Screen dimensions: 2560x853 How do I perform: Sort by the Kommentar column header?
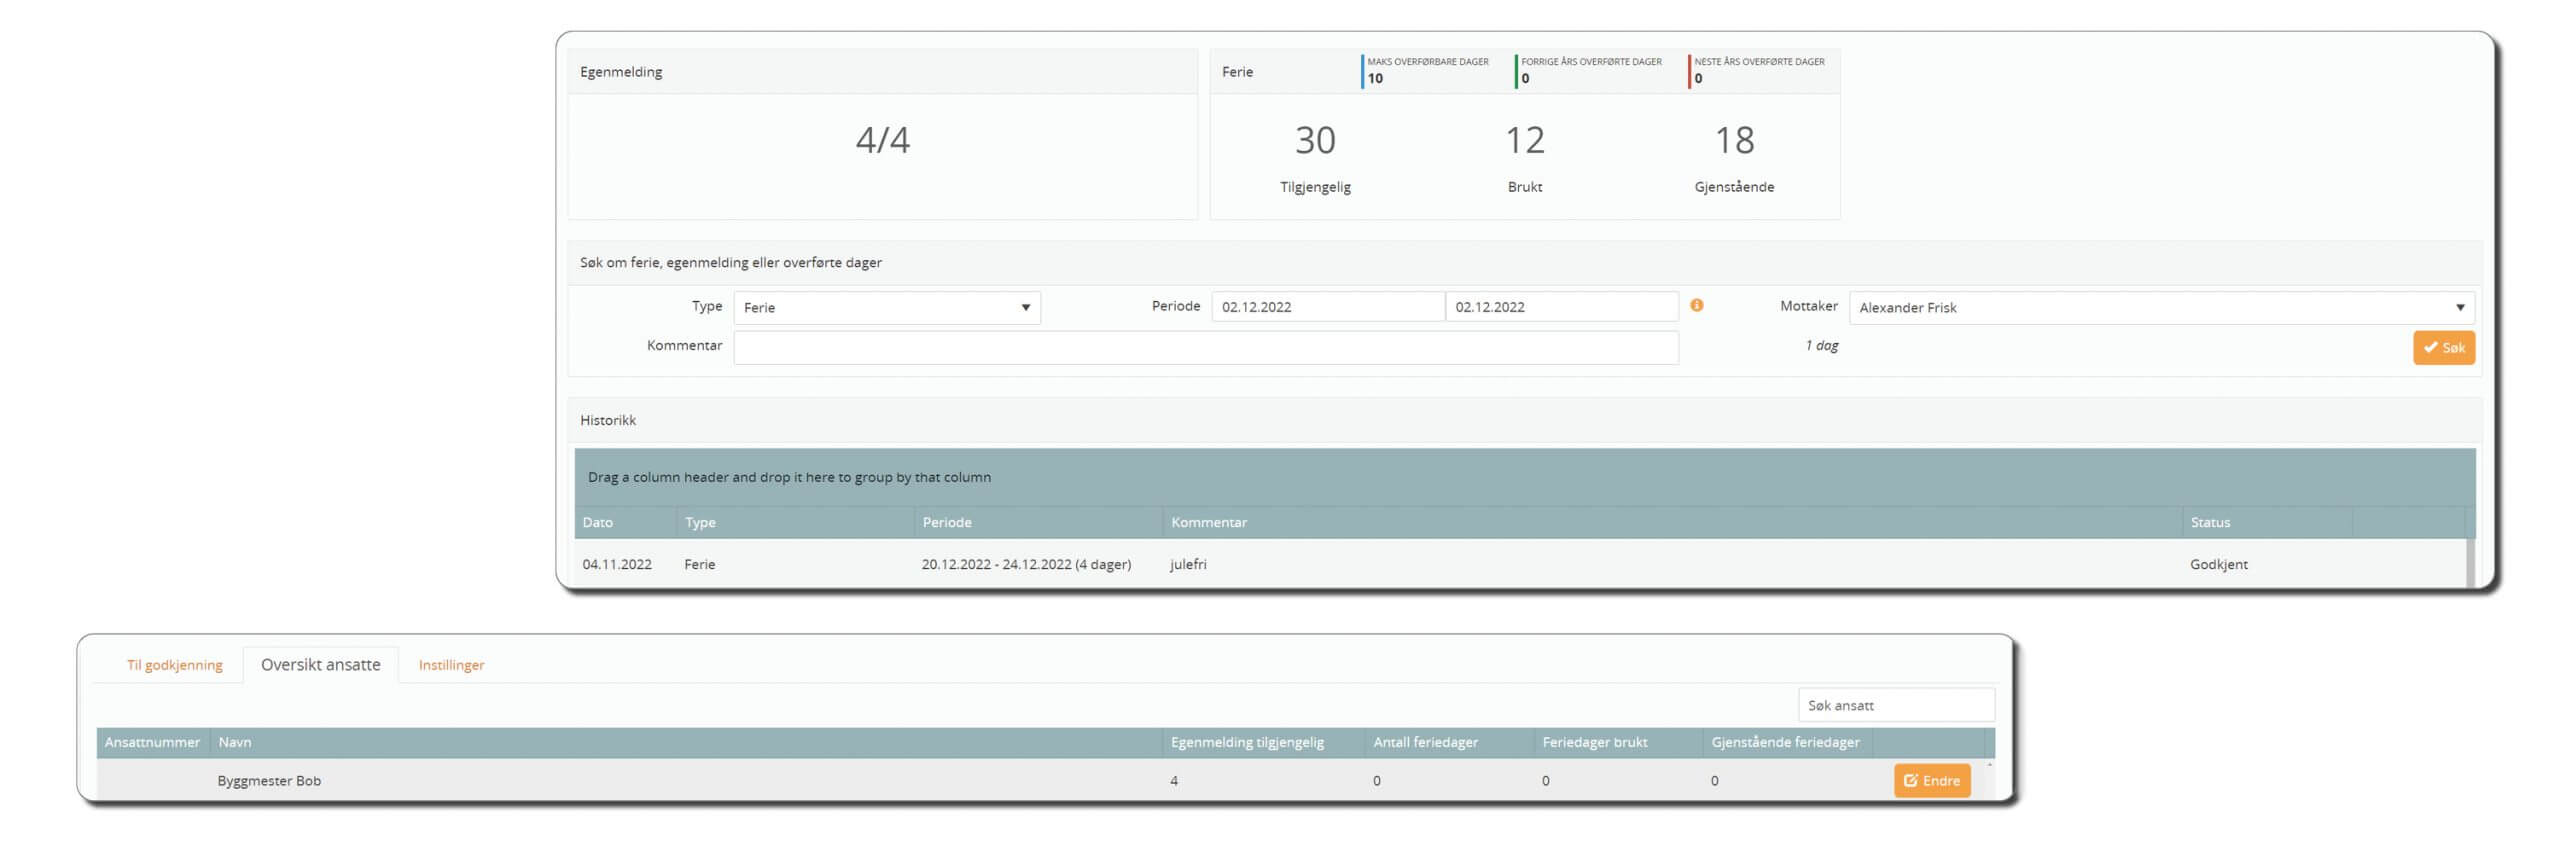pyautogui.click(x=1672, y=523)
